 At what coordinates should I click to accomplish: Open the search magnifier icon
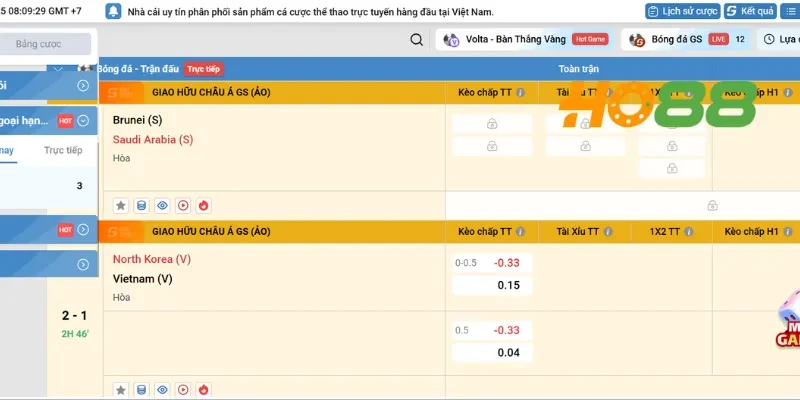tap(416, 40)
